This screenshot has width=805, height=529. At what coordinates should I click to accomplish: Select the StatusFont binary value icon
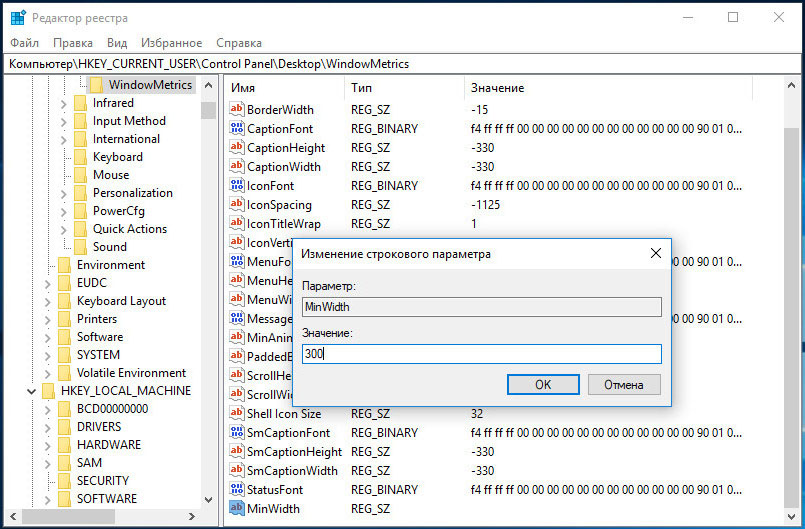click(236, 489)
